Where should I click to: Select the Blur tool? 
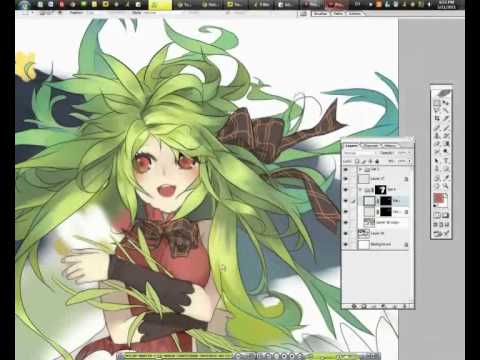point(437,152)
